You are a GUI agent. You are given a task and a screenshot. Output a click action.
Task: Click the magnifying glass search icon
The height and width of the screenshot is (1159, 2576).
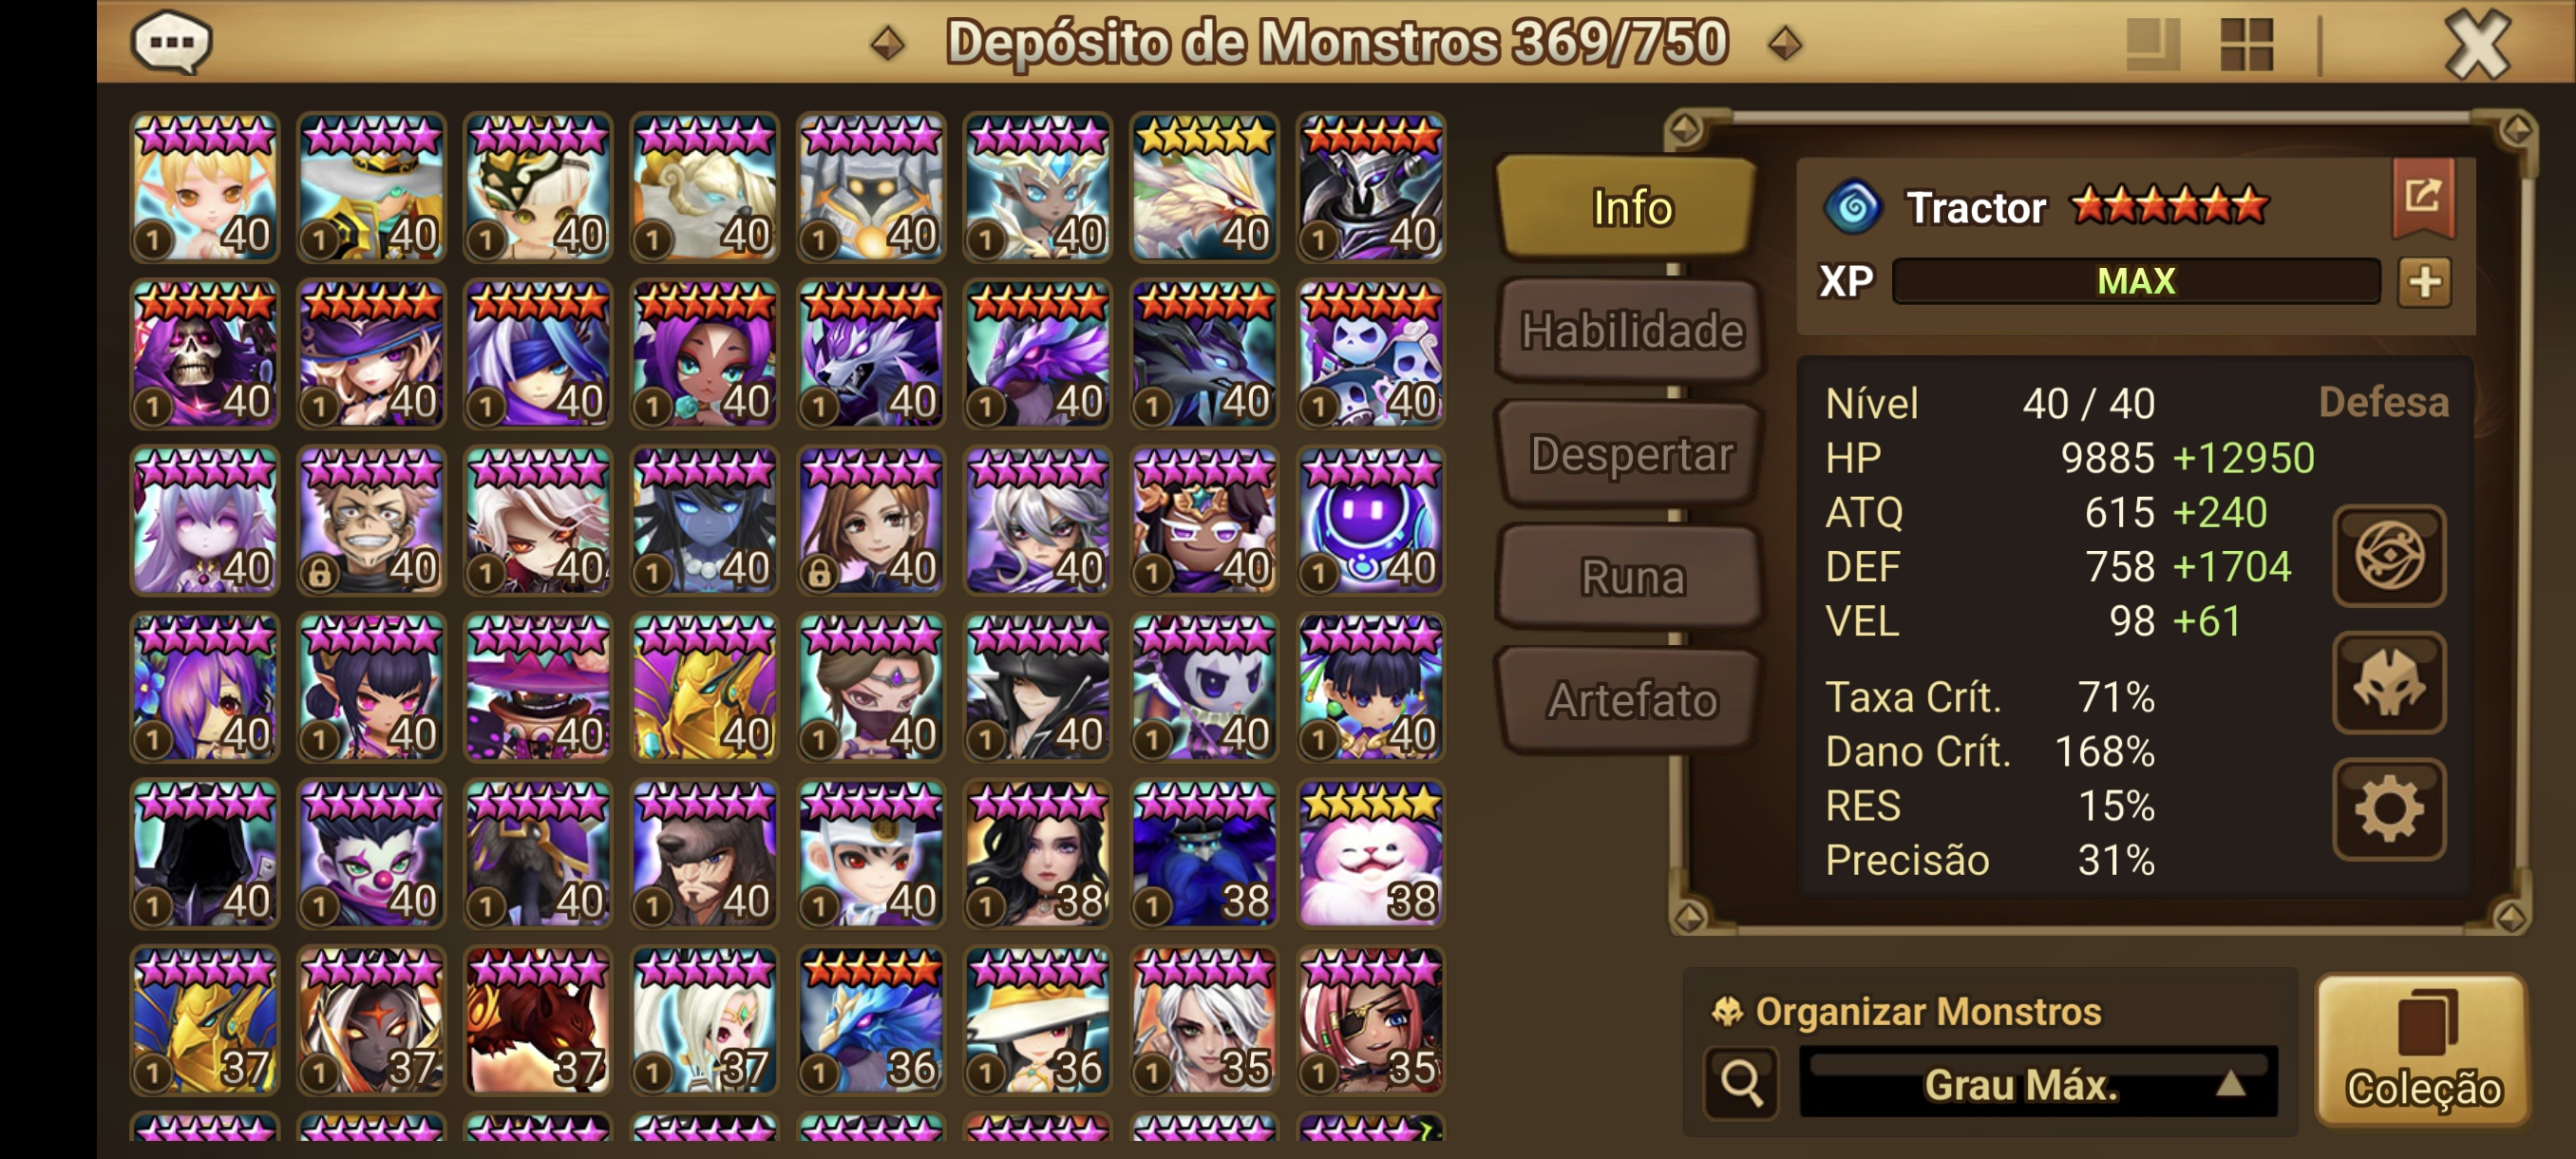coord(1741,1082)
